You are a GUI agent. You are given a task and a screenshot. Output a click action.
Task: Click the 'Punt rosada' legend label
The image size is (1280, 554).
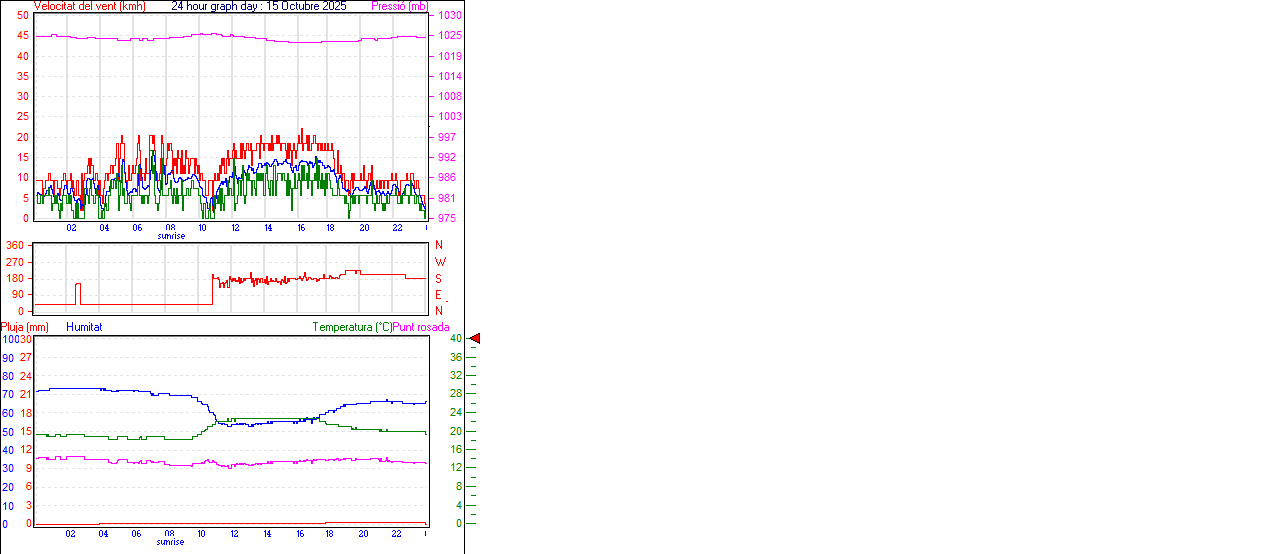tap(421, 327)
